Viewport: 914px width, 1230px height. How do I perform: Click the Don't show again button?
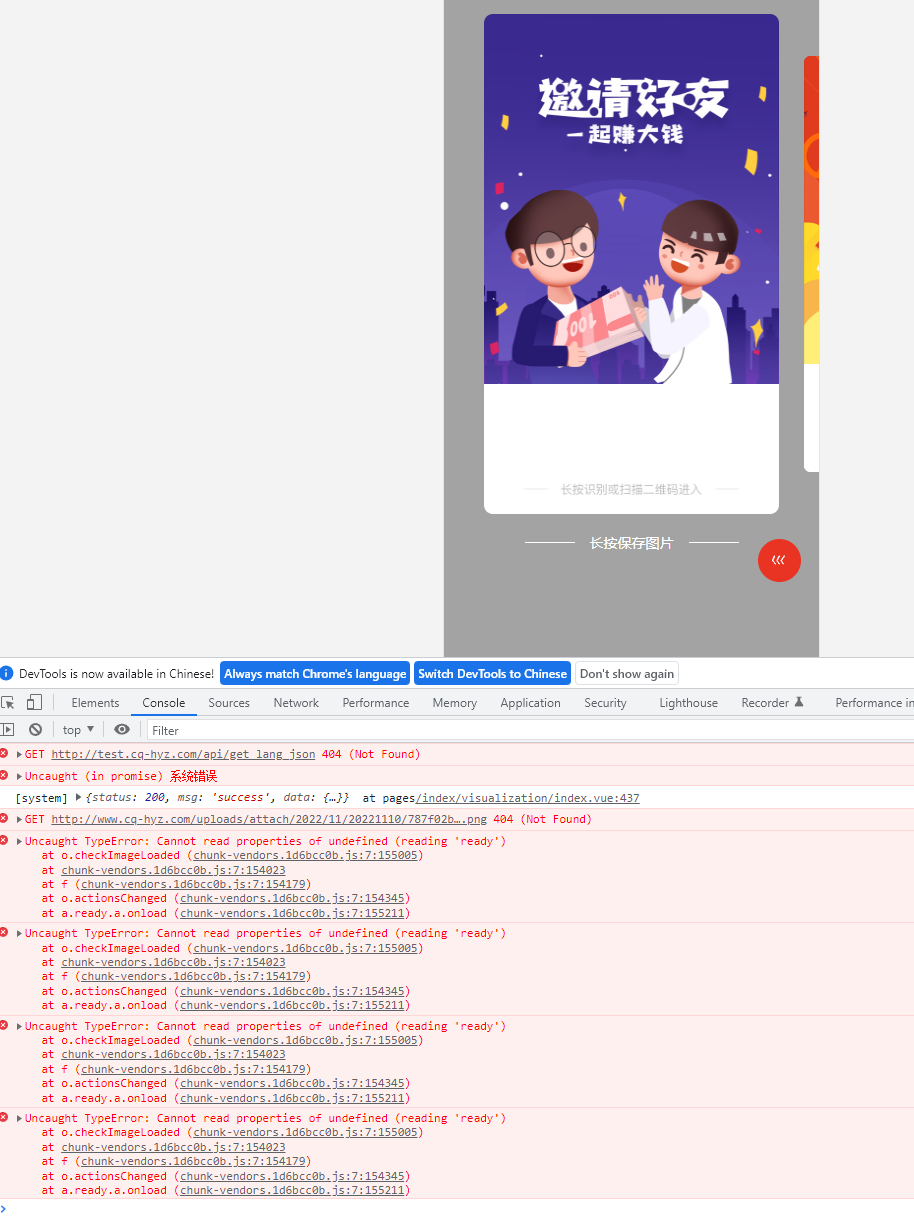pyautogui.click(x=627, y=674)
